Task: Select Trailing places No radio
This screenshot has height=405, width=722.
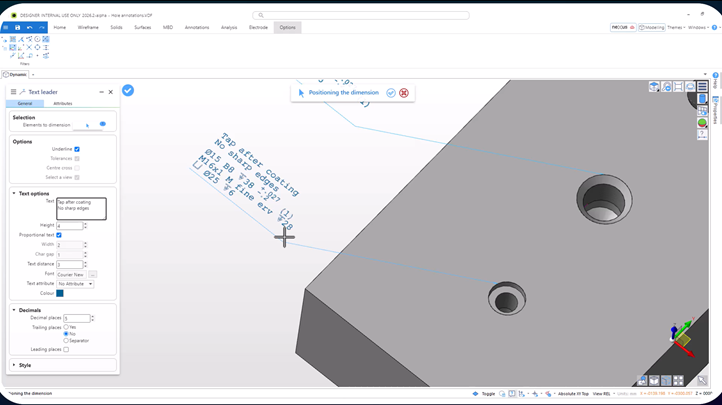Action: 66,334
